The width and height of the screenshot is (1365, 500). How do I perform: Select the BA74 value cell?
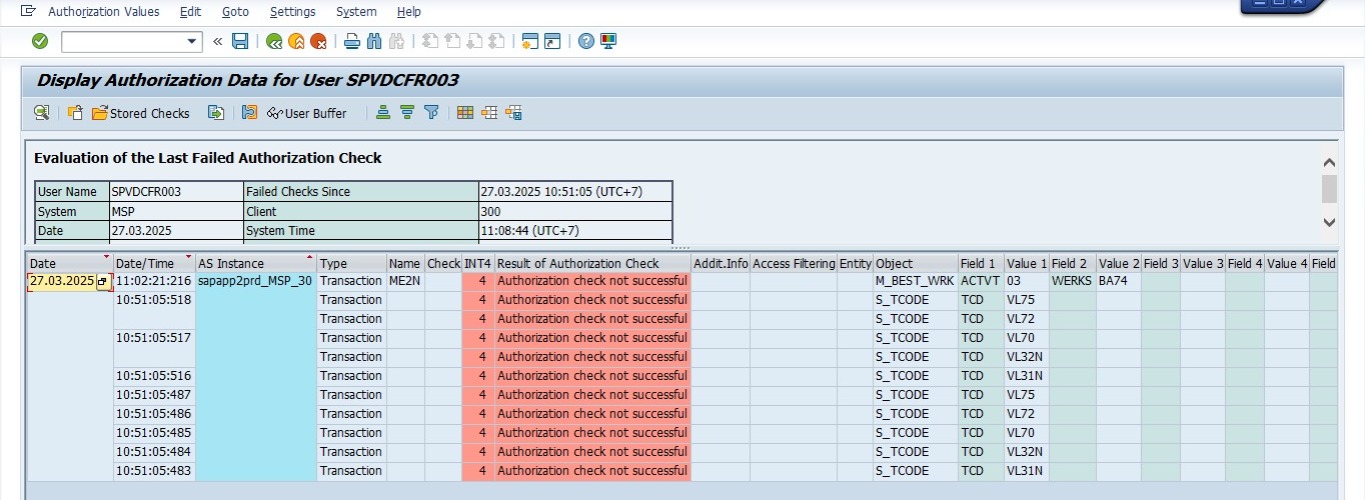click(x=1119, y=281)
